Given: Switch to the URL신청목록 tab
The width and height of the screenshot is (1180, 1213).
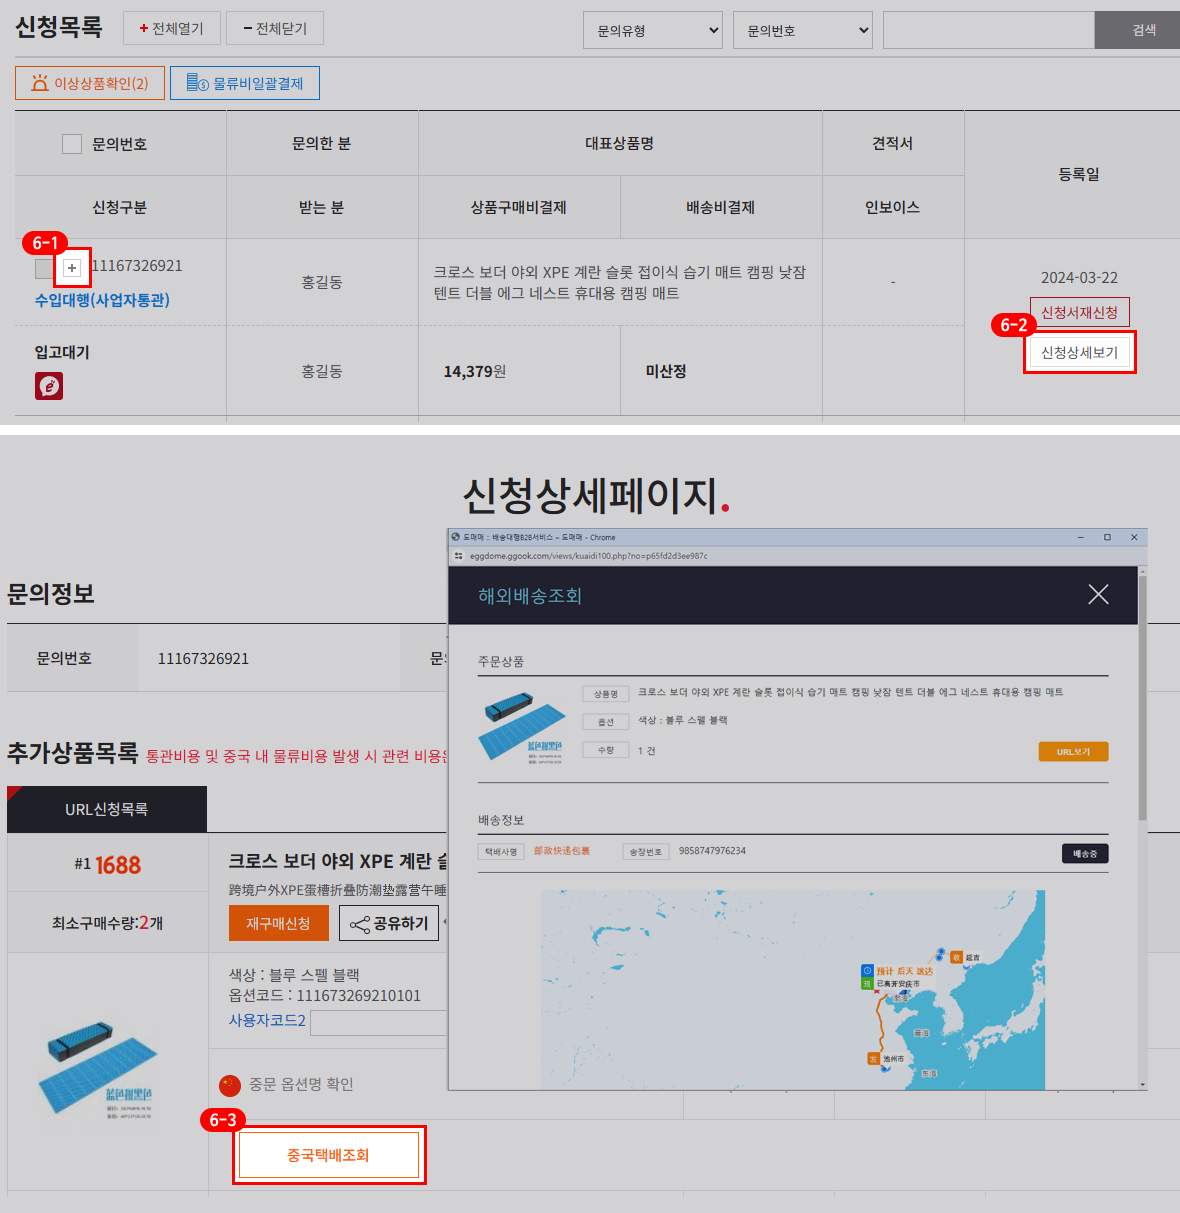Looking at the screenshot, I should click(x=107, y=809).
